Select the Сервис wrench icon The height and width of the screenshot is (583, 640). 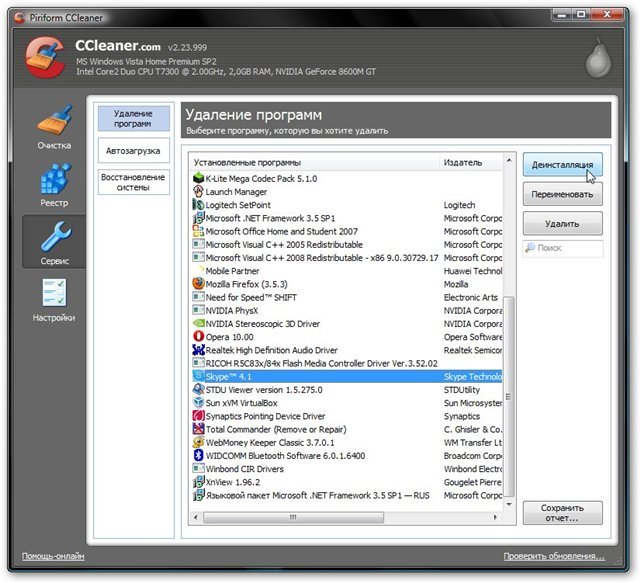(54, 238)
